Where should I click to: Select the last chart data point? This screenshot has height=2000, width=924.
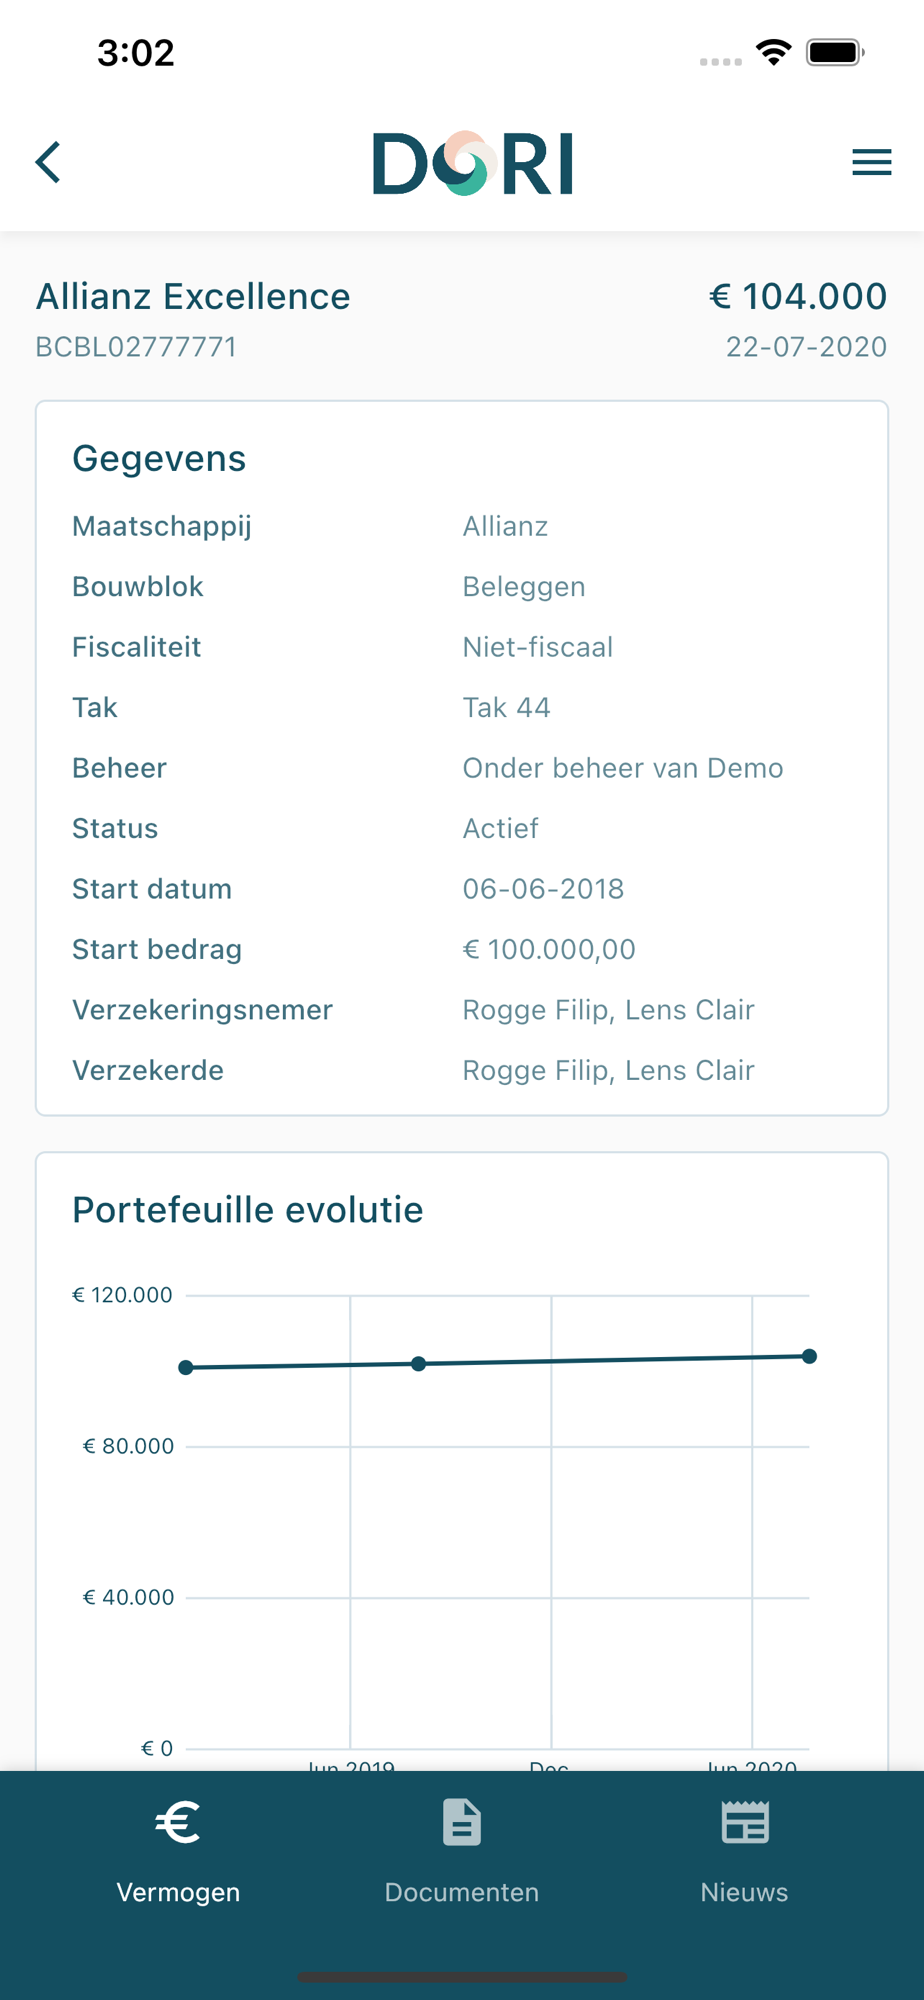click(x=810, y=1356)
